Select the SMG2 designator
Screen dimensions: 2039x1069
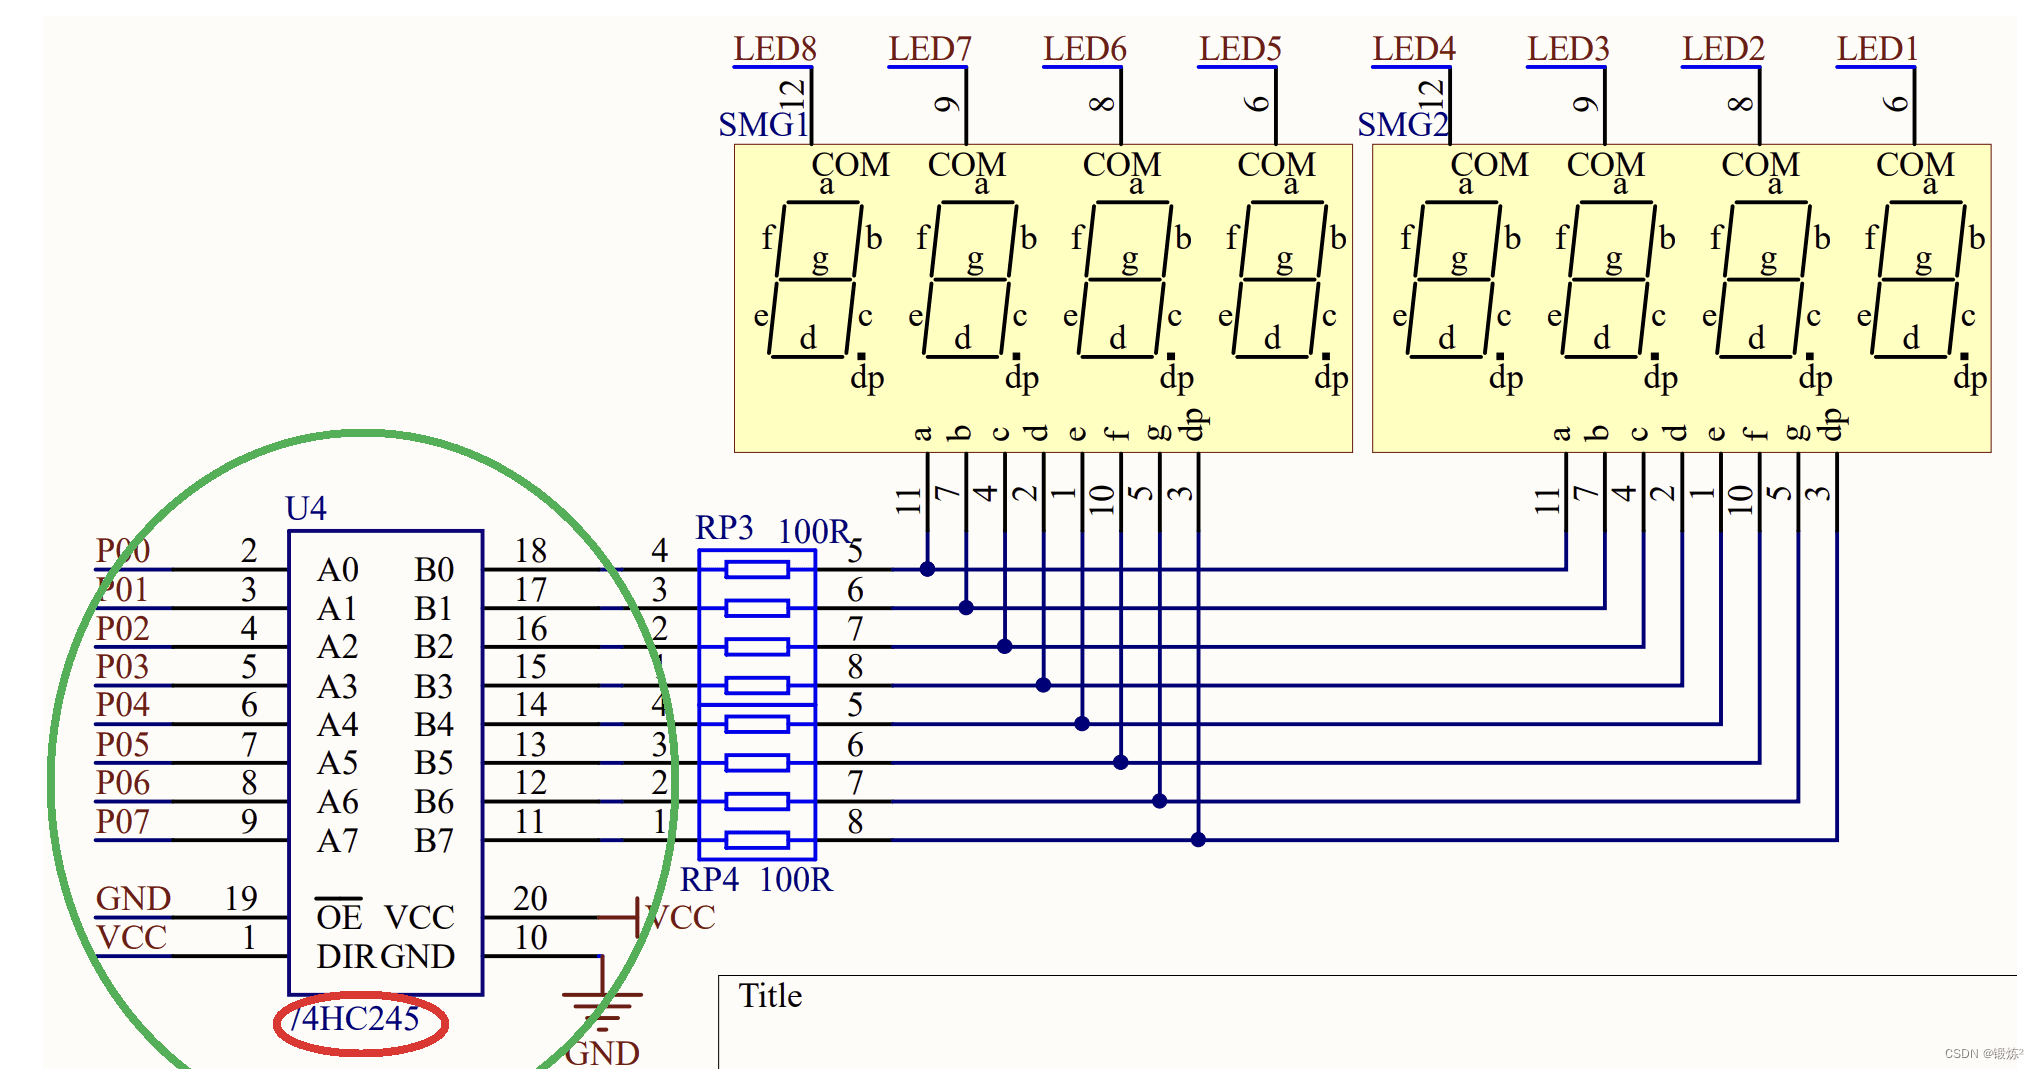point(1402,124)
